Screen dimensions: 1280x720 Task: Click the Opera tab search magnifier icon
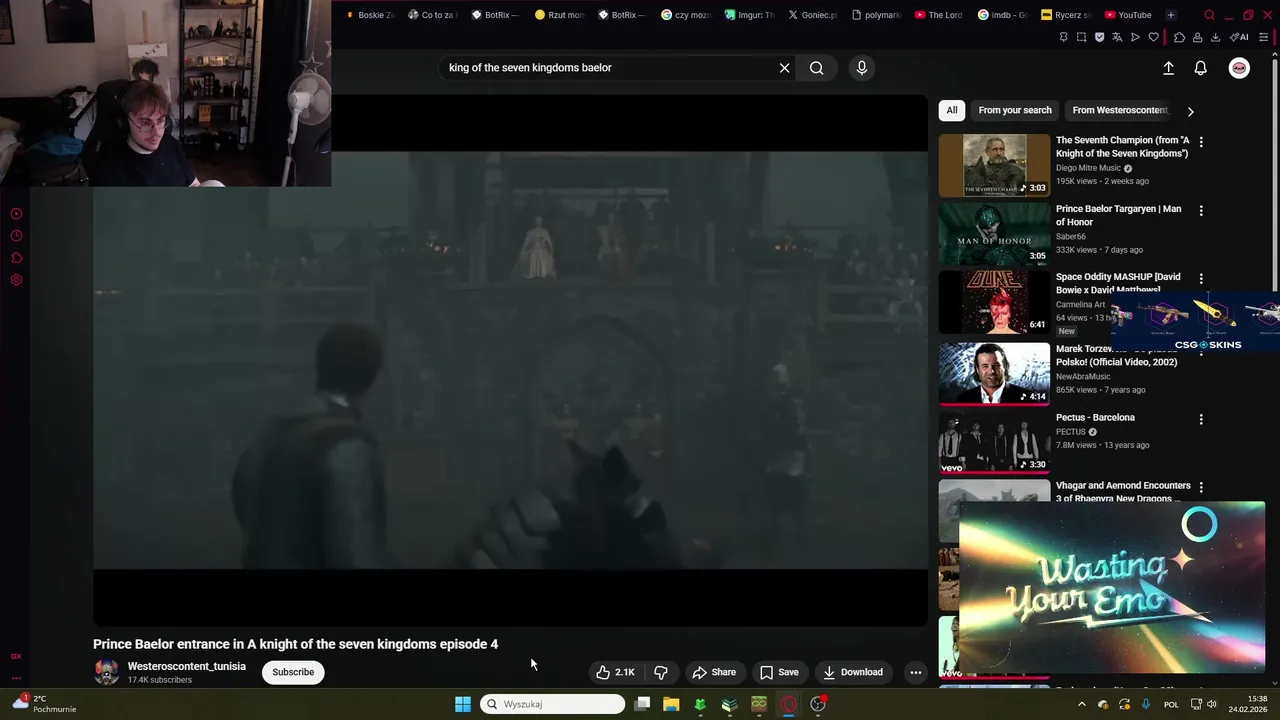click(x=1209, y=15)
